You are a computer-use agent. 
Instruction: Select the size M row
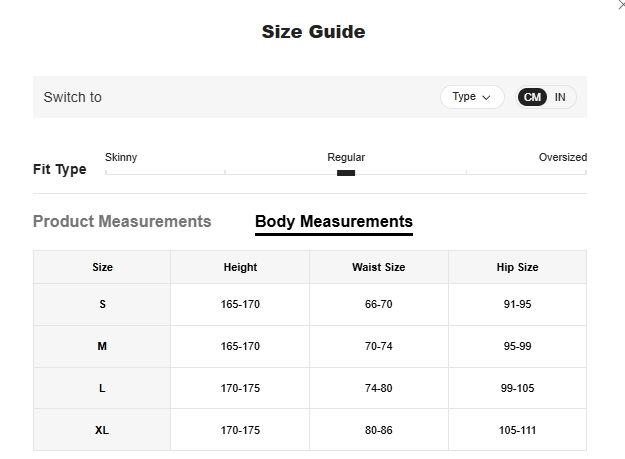[102, 346]
